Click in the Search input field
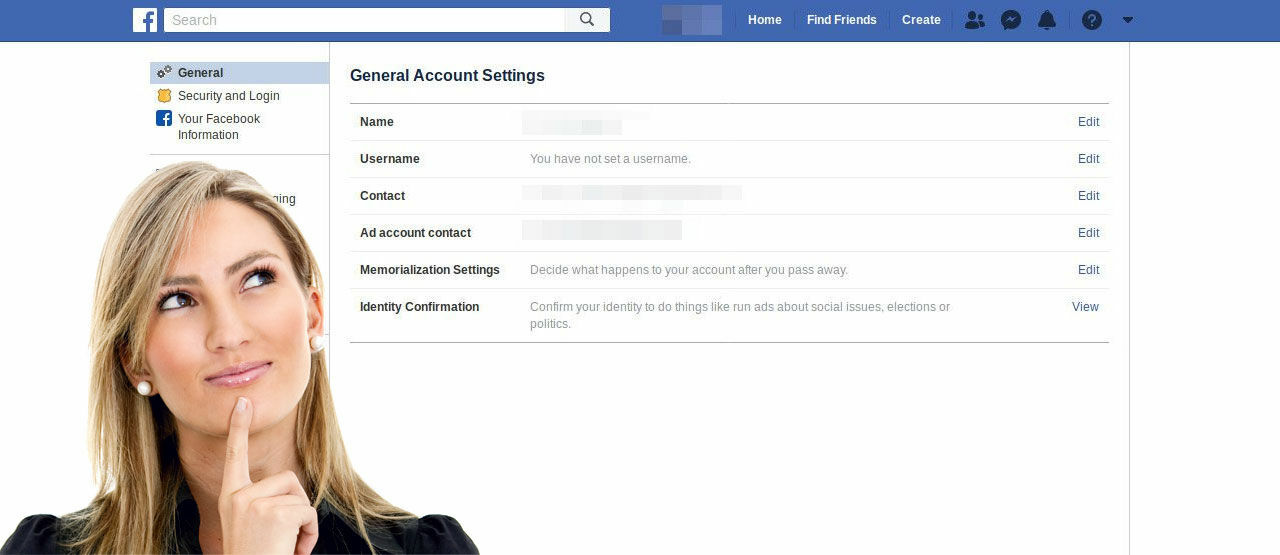The image size is (1280, 555). click(x=365, y=20)
